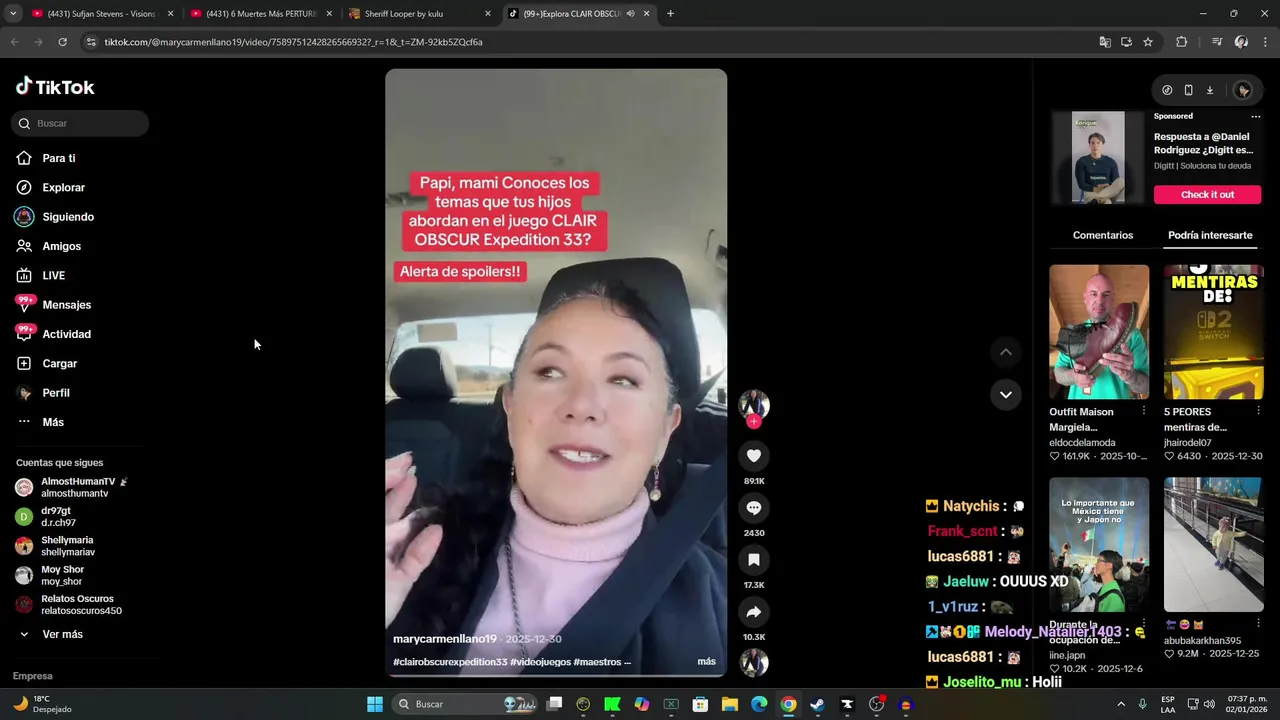Click the TikTok logo
Image resolution: width=1280 pixels, height=720 pixels.
click(55, 87)
